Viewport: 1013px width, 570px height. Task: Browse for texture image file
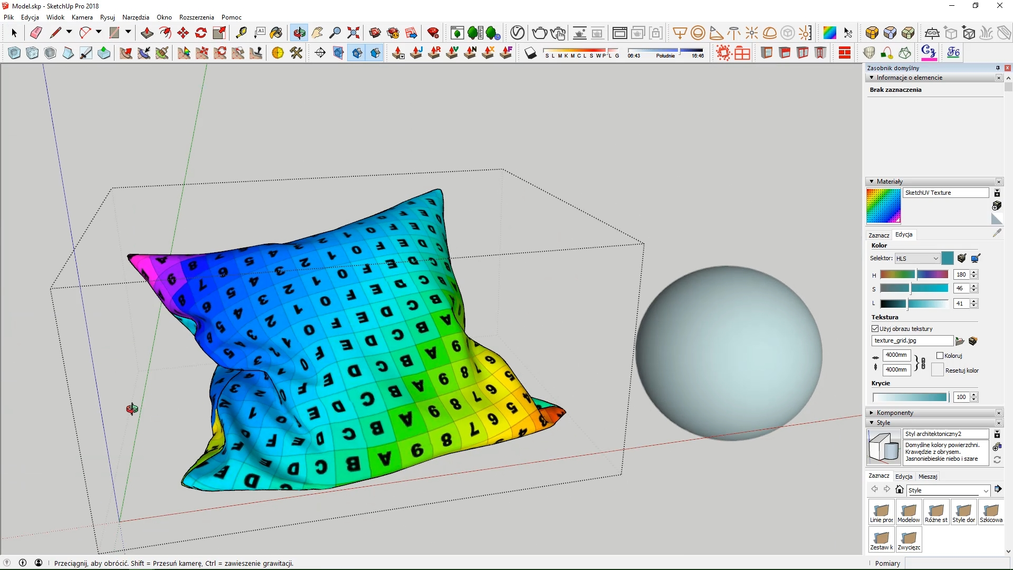(960, 341)
